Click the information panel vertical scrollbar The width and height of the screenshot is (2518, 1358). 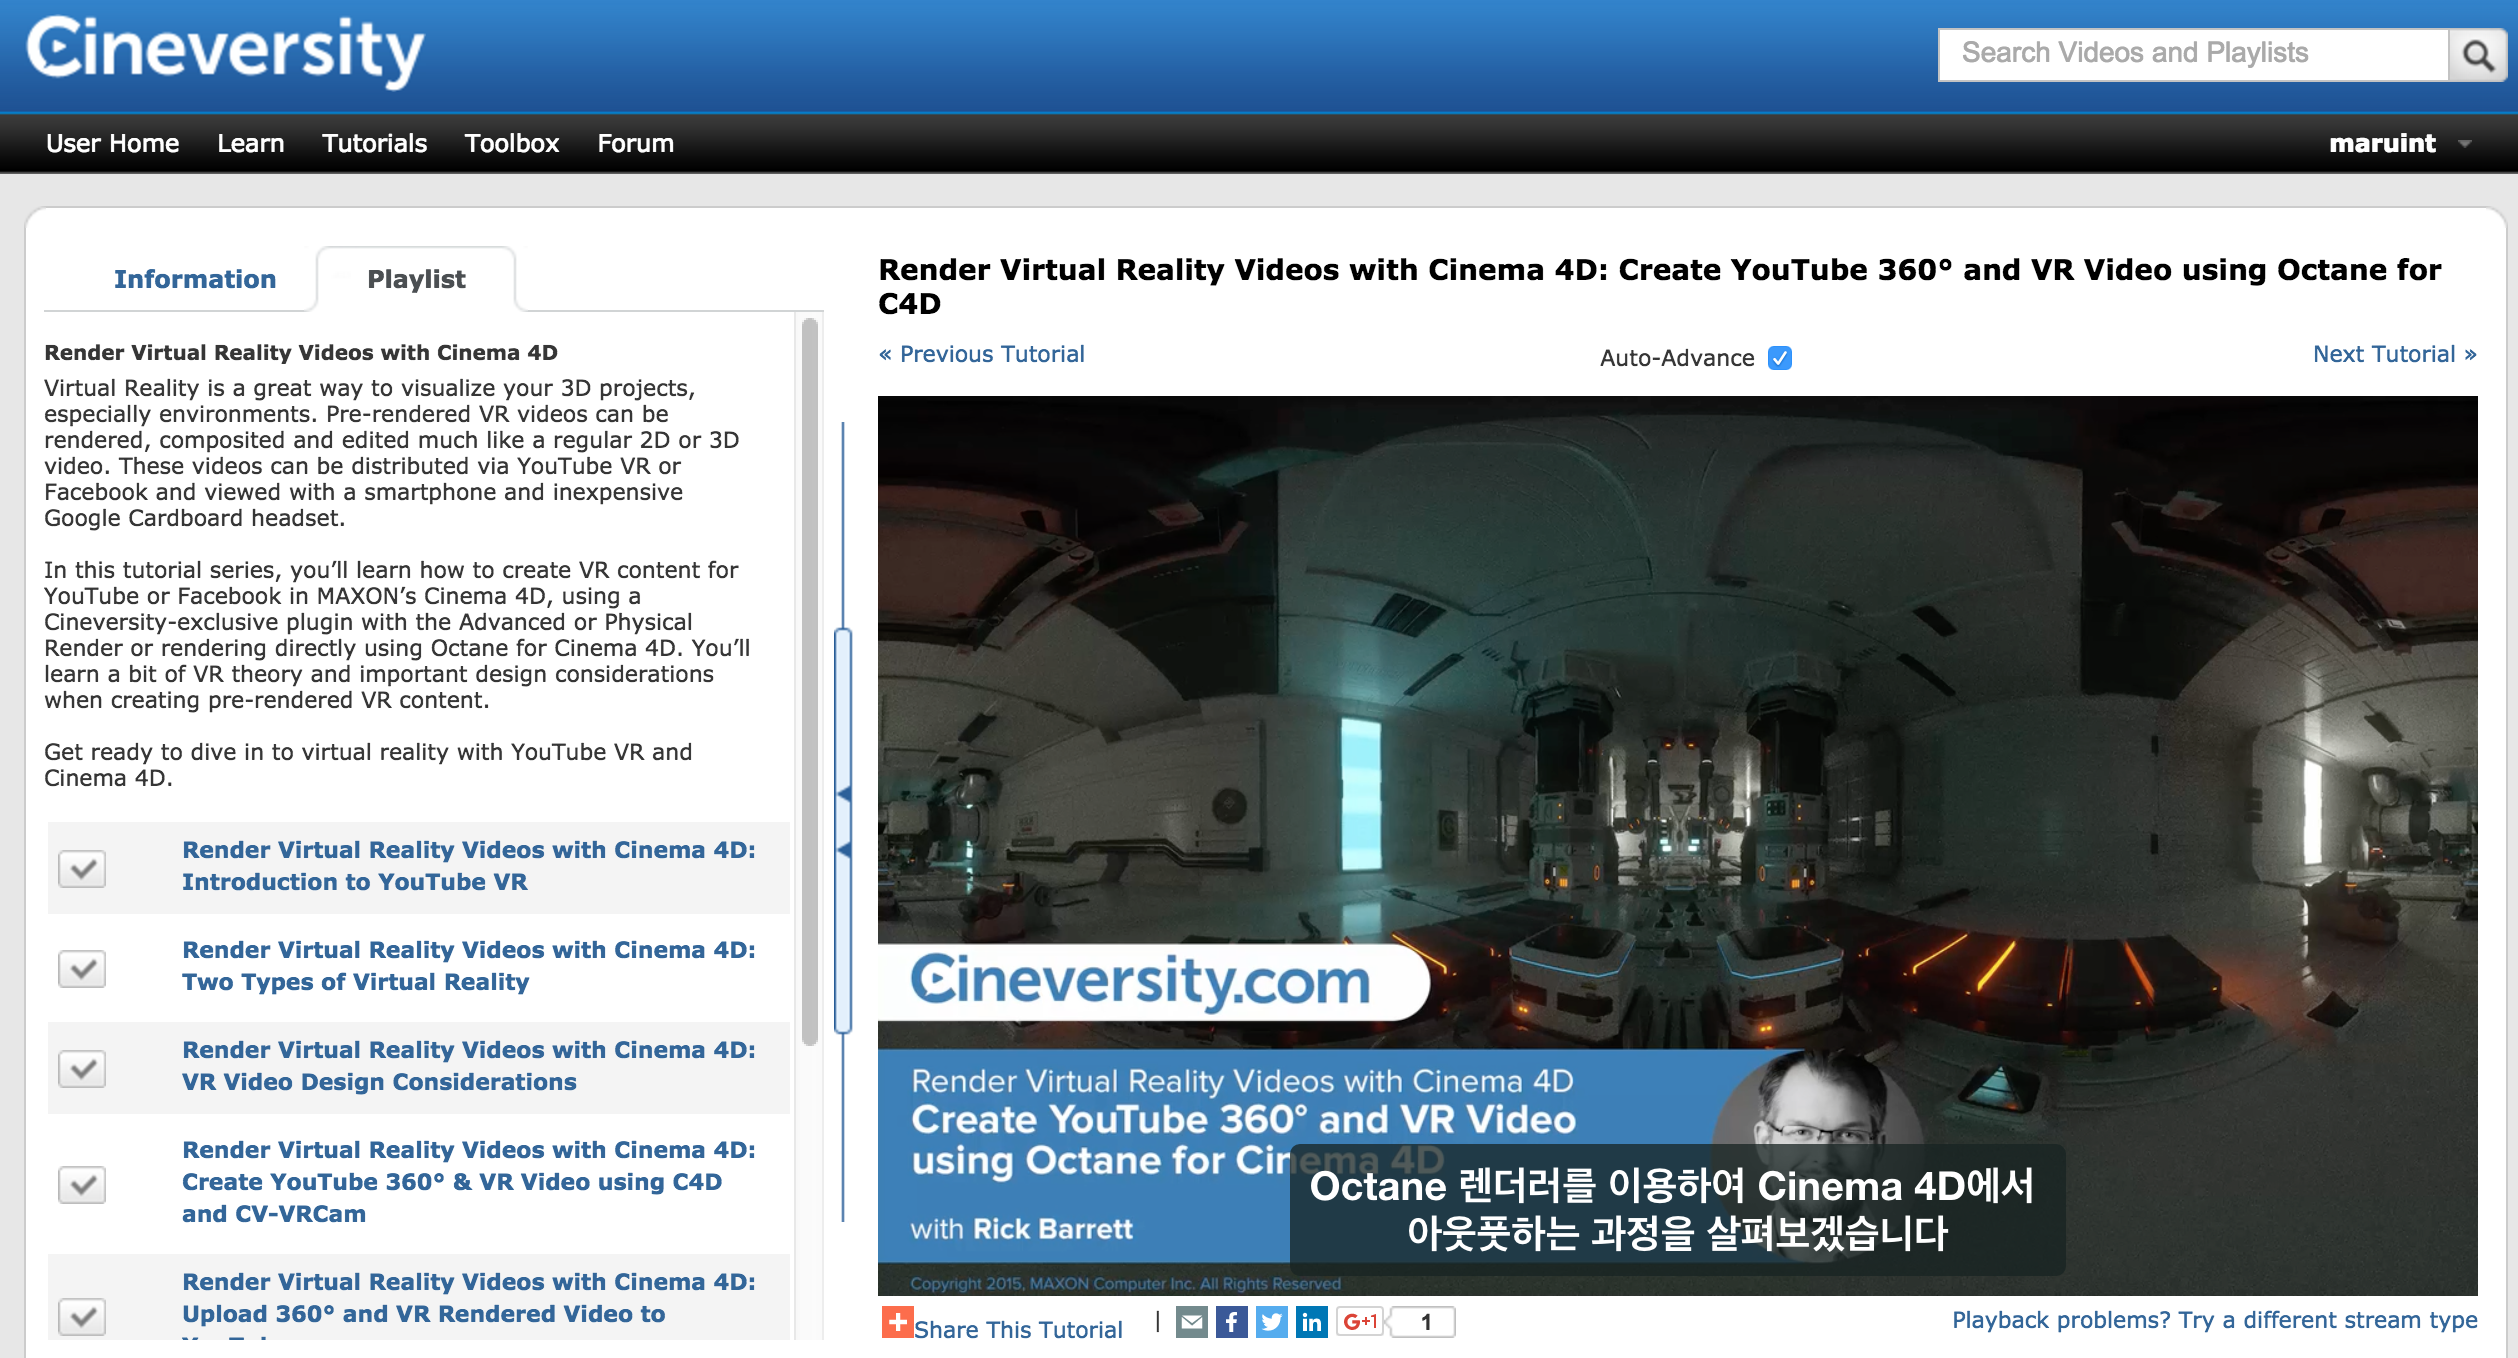click(810, 682)
